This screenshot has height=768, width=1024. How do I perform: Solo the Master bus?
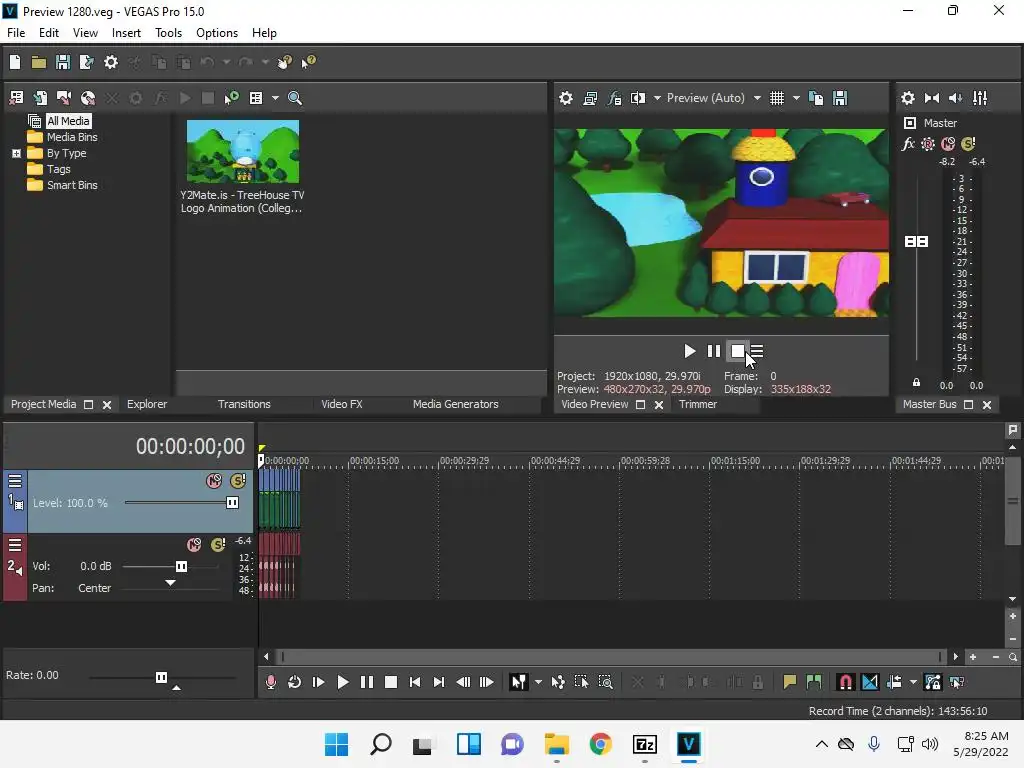click(x=968, y=144)
